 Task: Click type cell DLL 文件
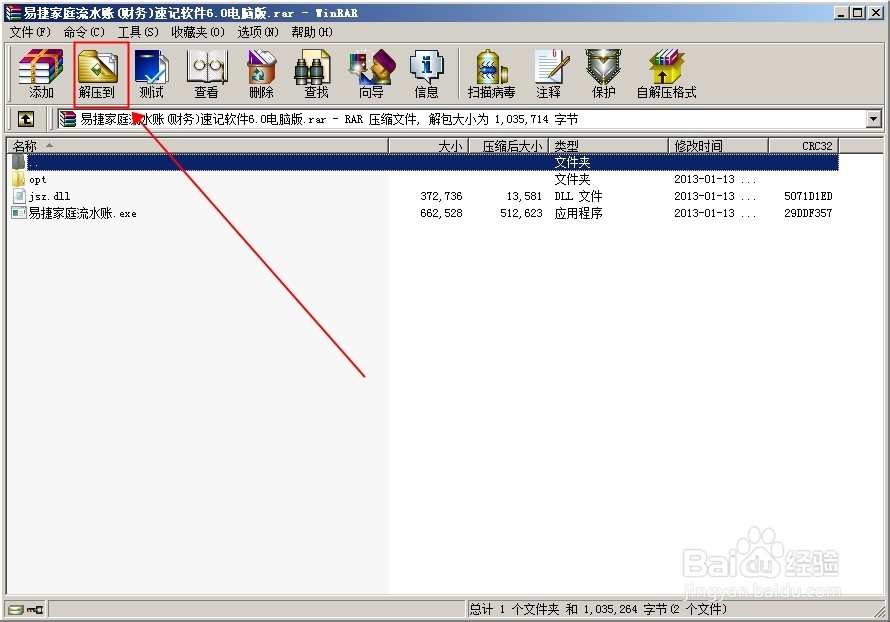pos(578,196)
